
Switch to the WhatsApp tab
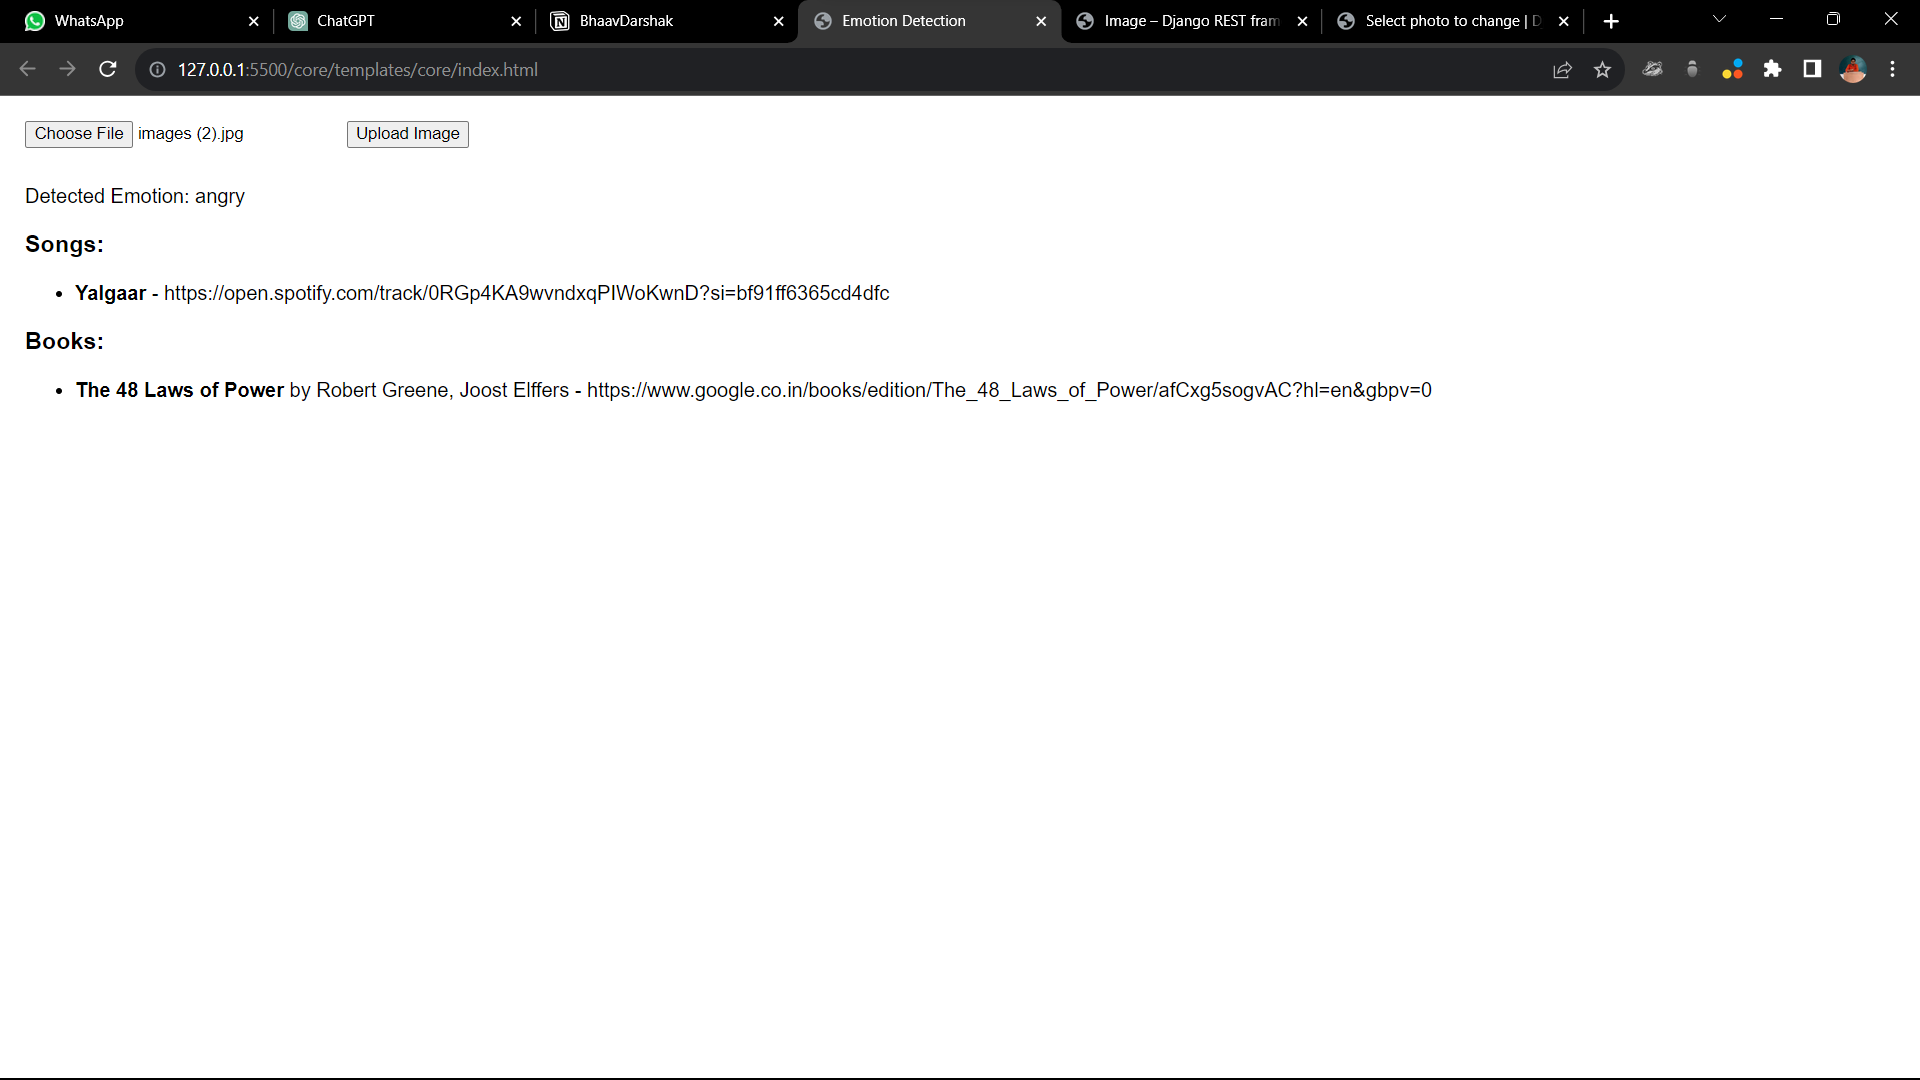(x=130, y=21)
